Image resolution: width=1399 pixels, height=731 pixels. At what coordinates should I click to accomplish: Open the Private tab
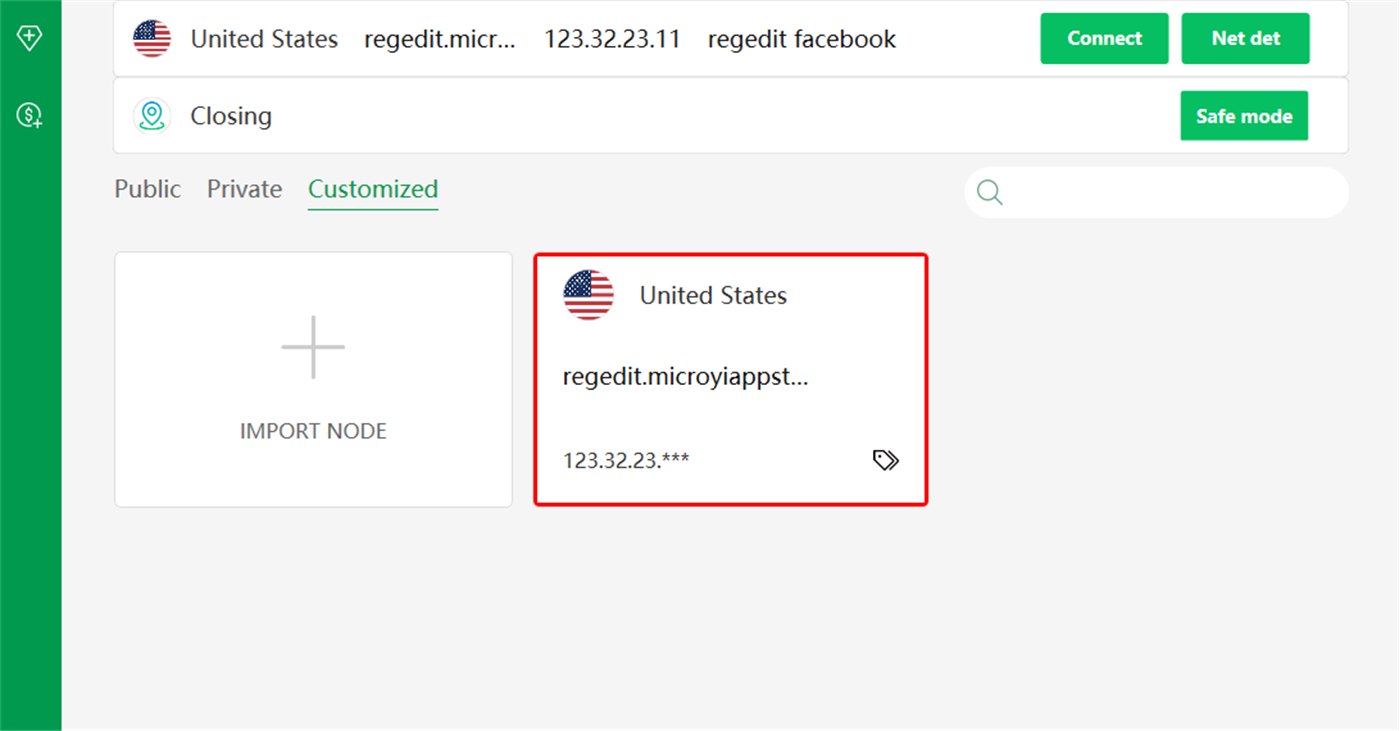(244, 189)
